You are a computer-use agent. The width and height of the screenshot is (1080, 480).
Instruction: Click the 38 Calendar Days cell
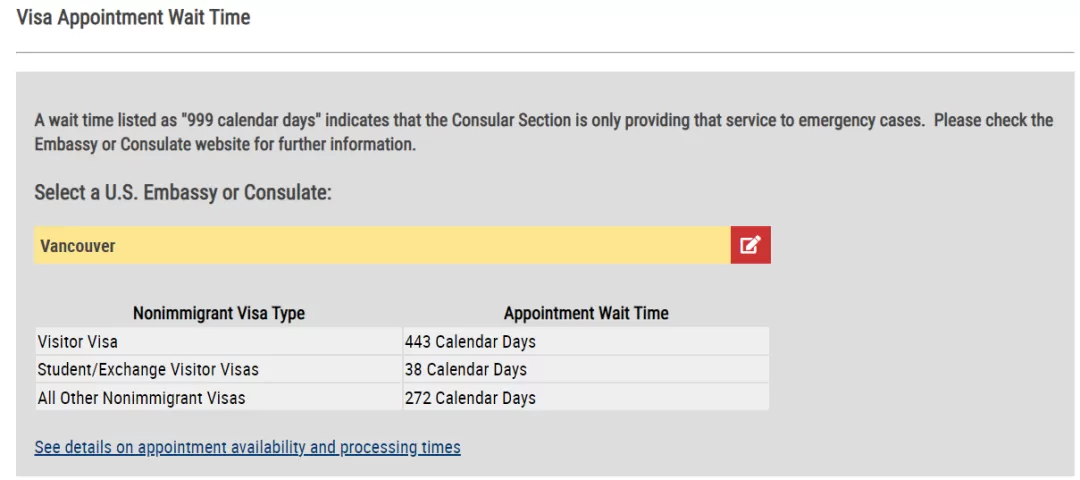586,369
